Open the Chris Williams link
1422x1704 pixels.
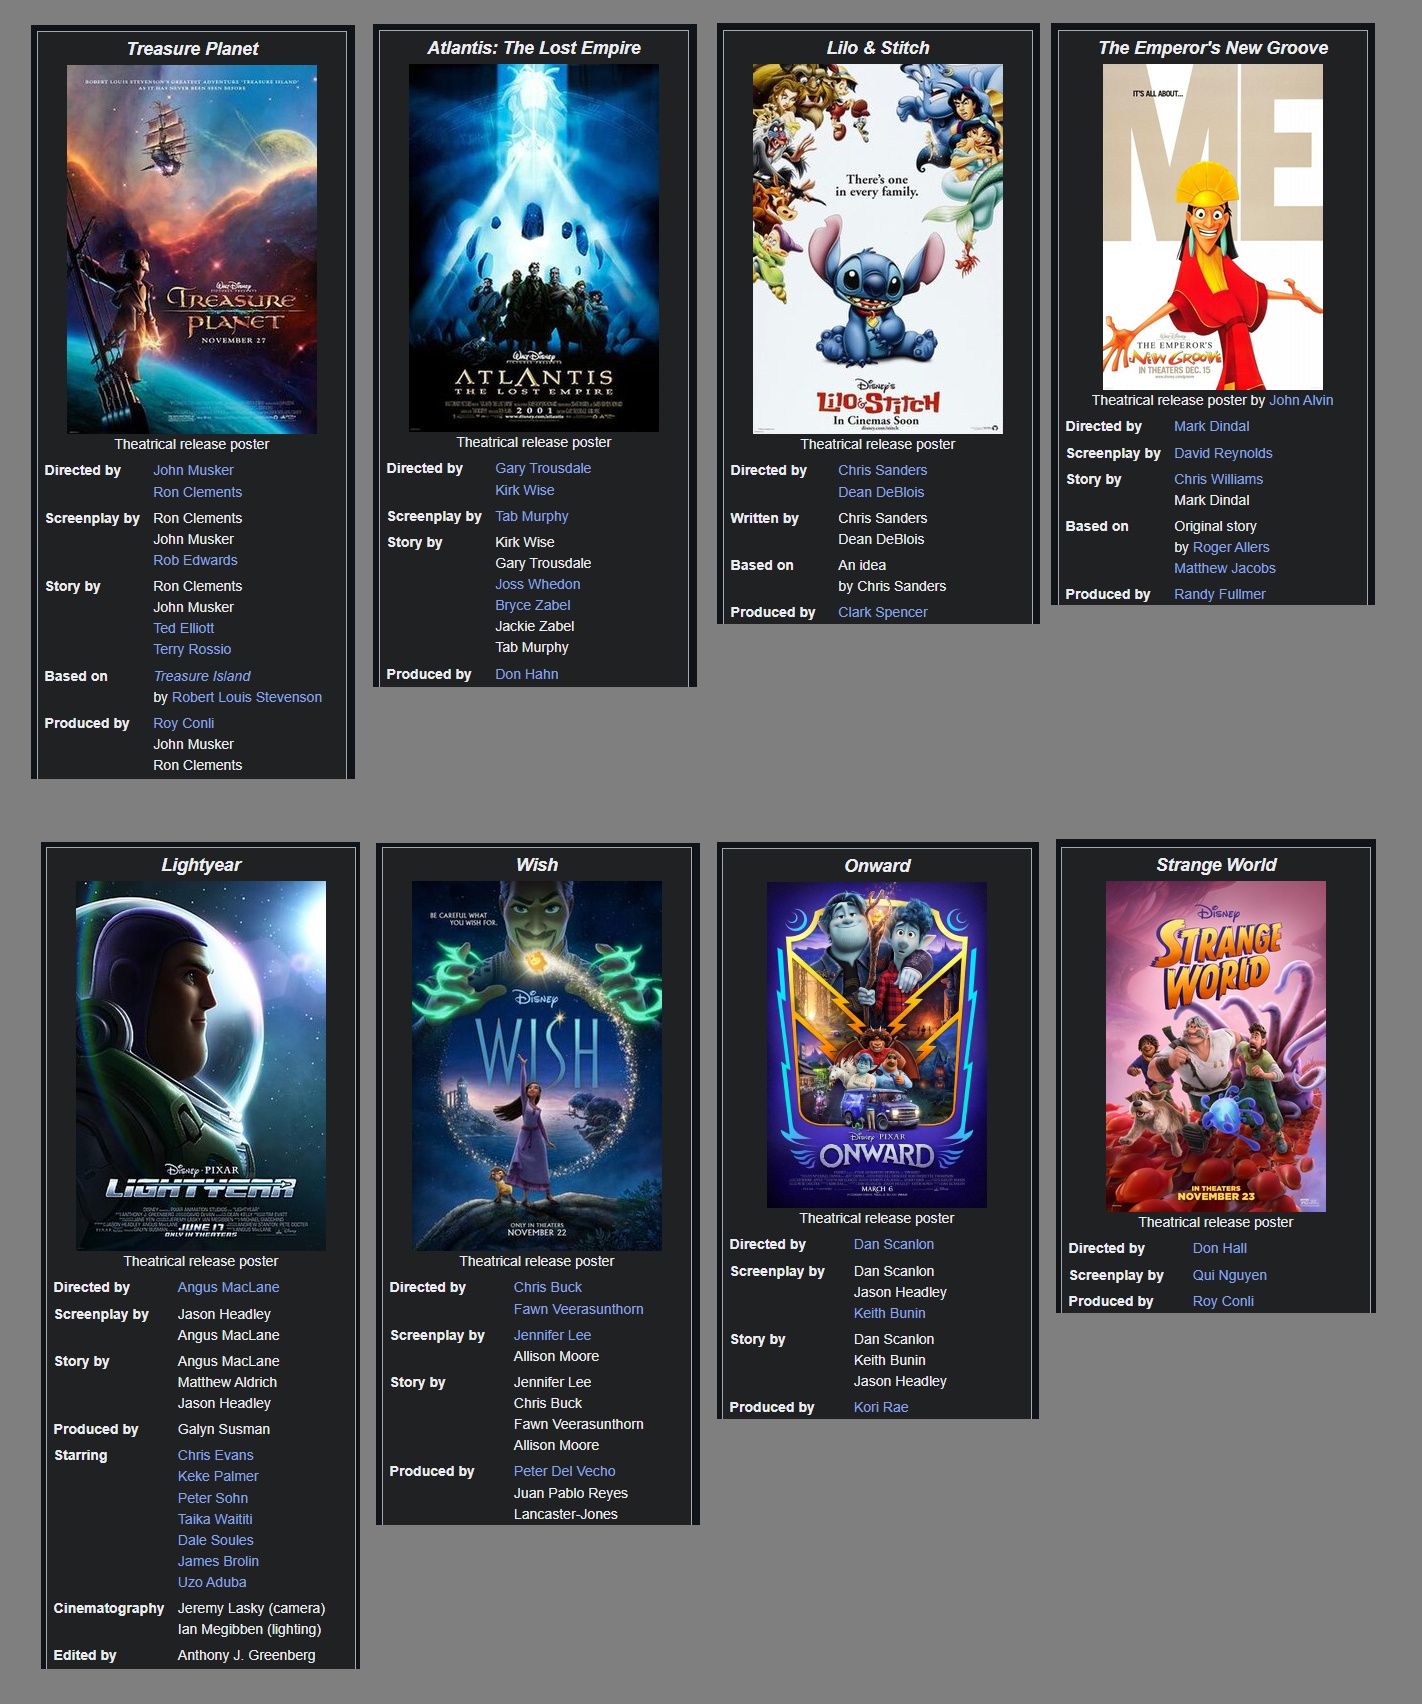tap(1218, 479)
